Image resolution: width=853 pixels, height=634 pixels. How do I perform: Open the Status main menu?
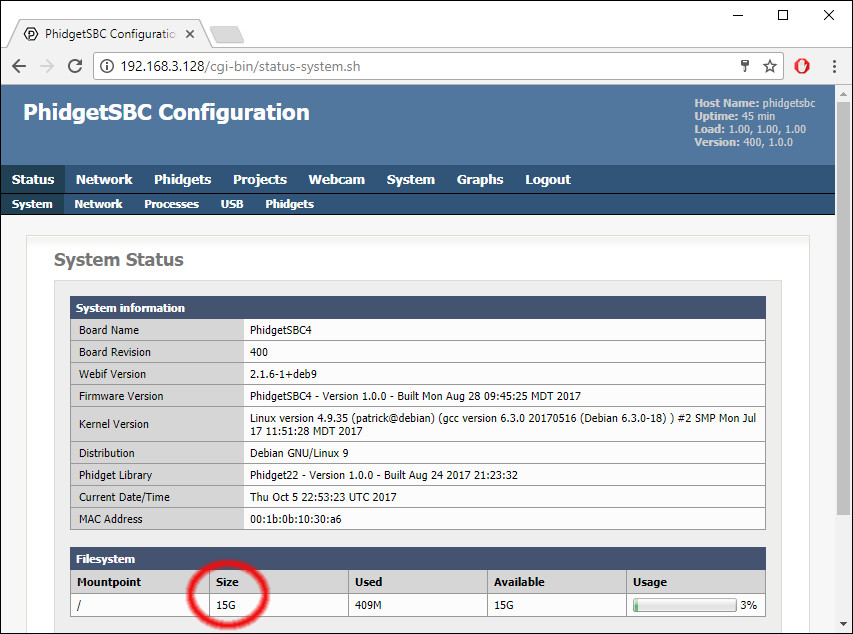[x=33, y=180]
